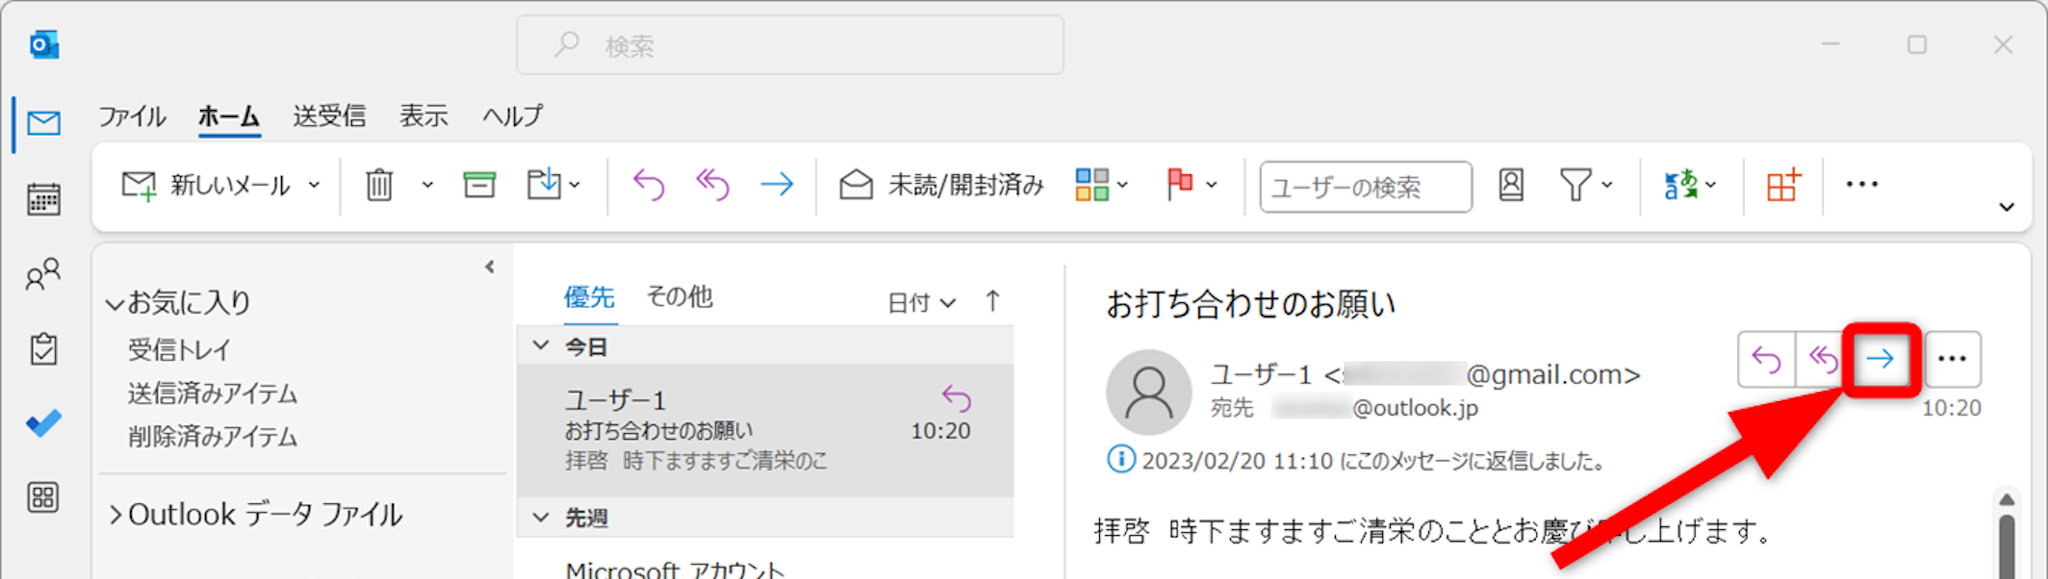
Task: Open the To Do checkmark app in the sidebar
Action: point(43,423)
